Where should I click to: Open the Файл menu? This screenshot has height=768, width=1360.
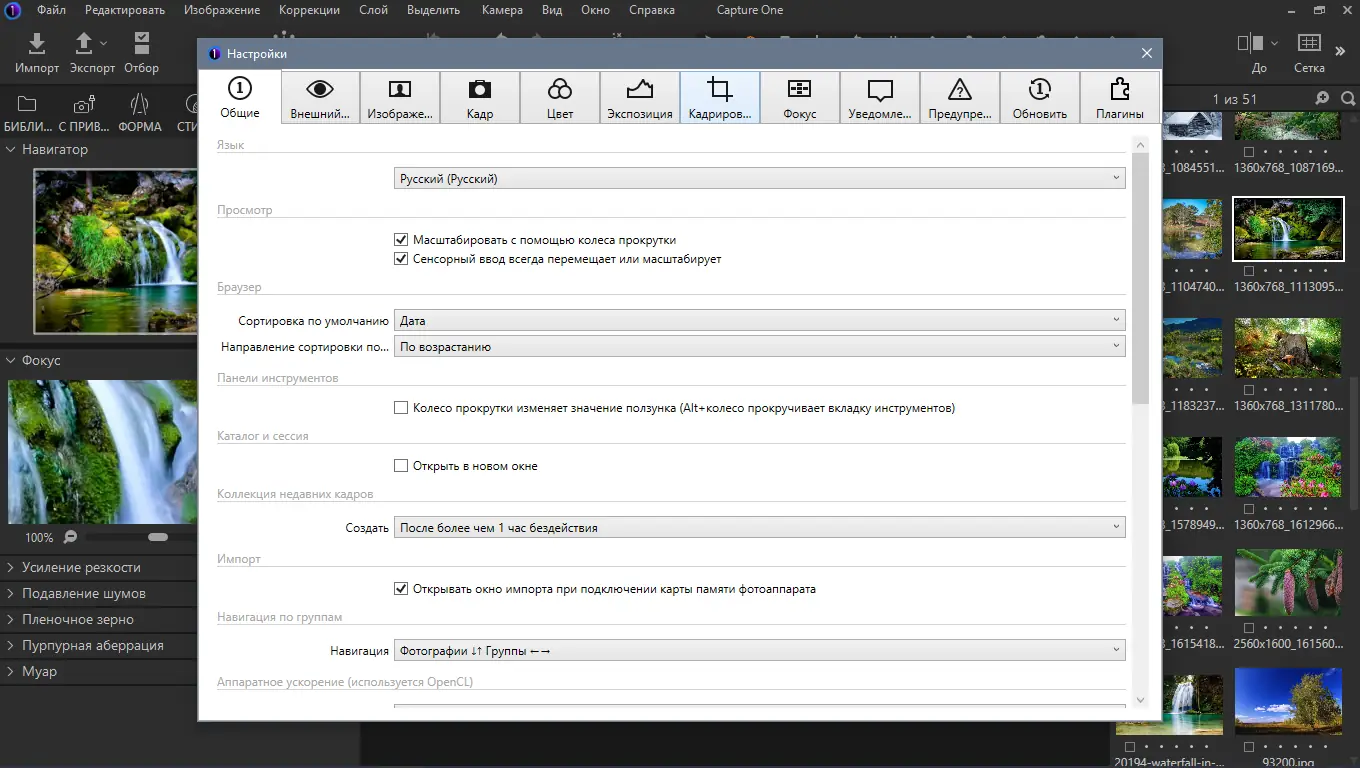[x=52, y=10]
